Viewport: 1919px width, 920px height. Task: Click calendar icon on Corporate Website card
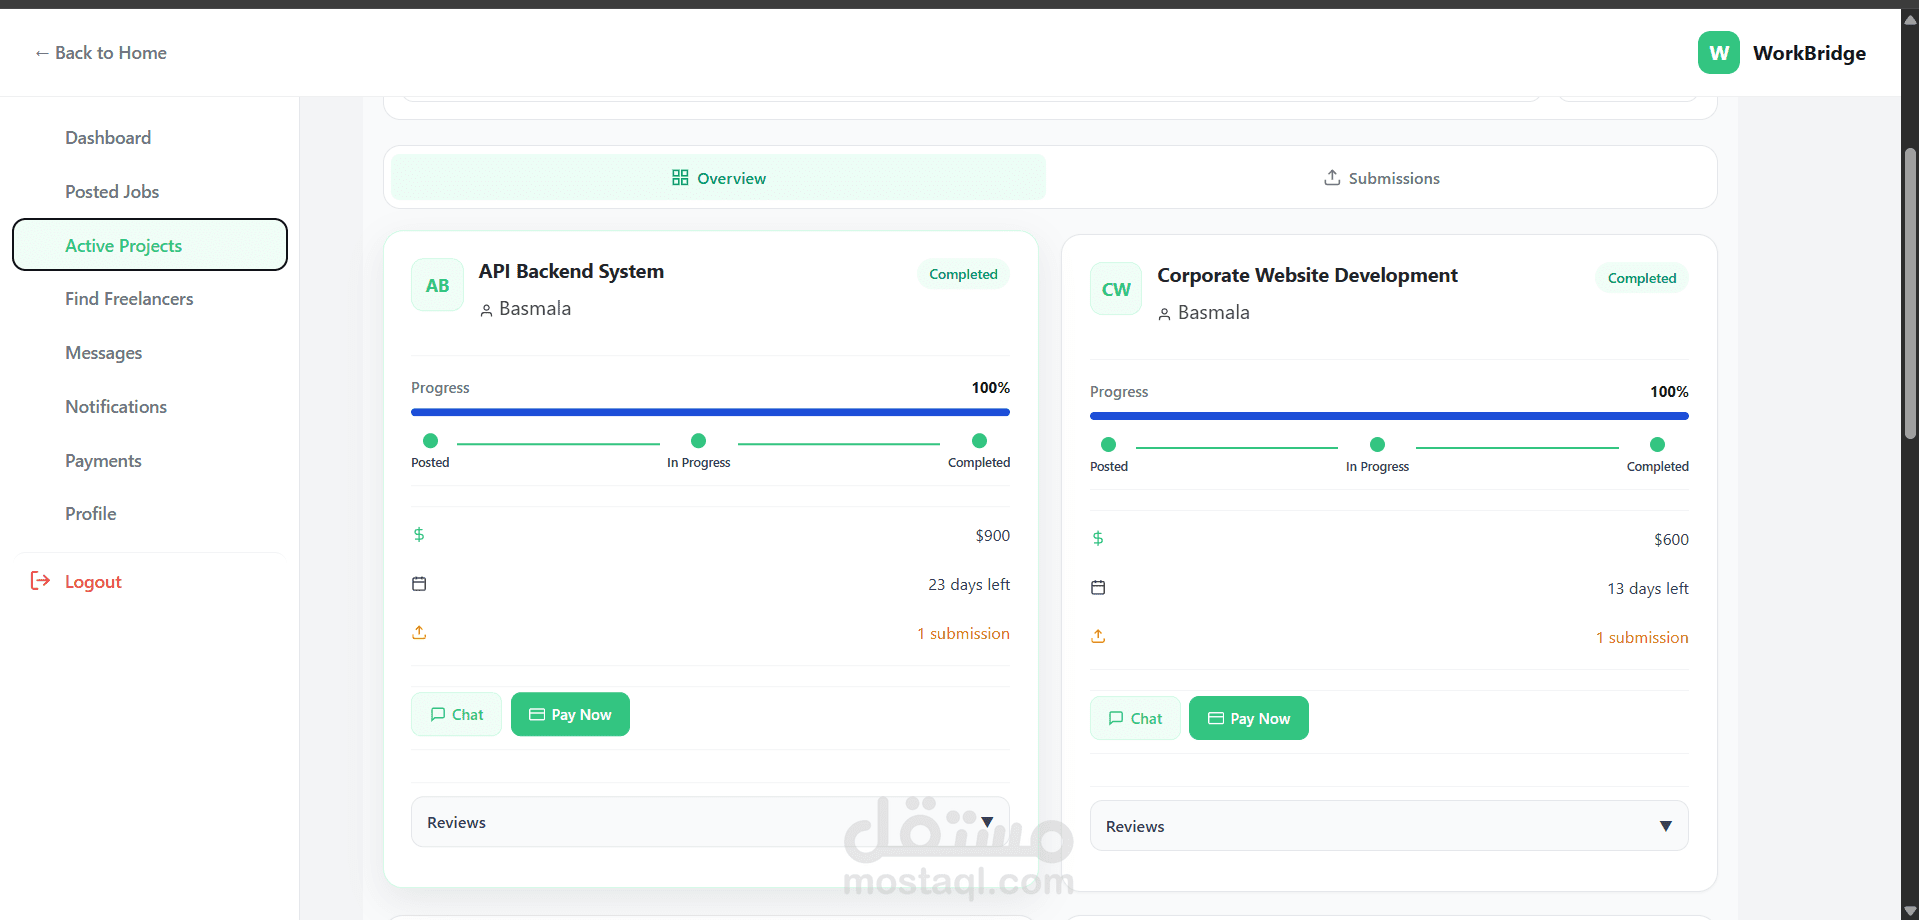coord(1098,588)
